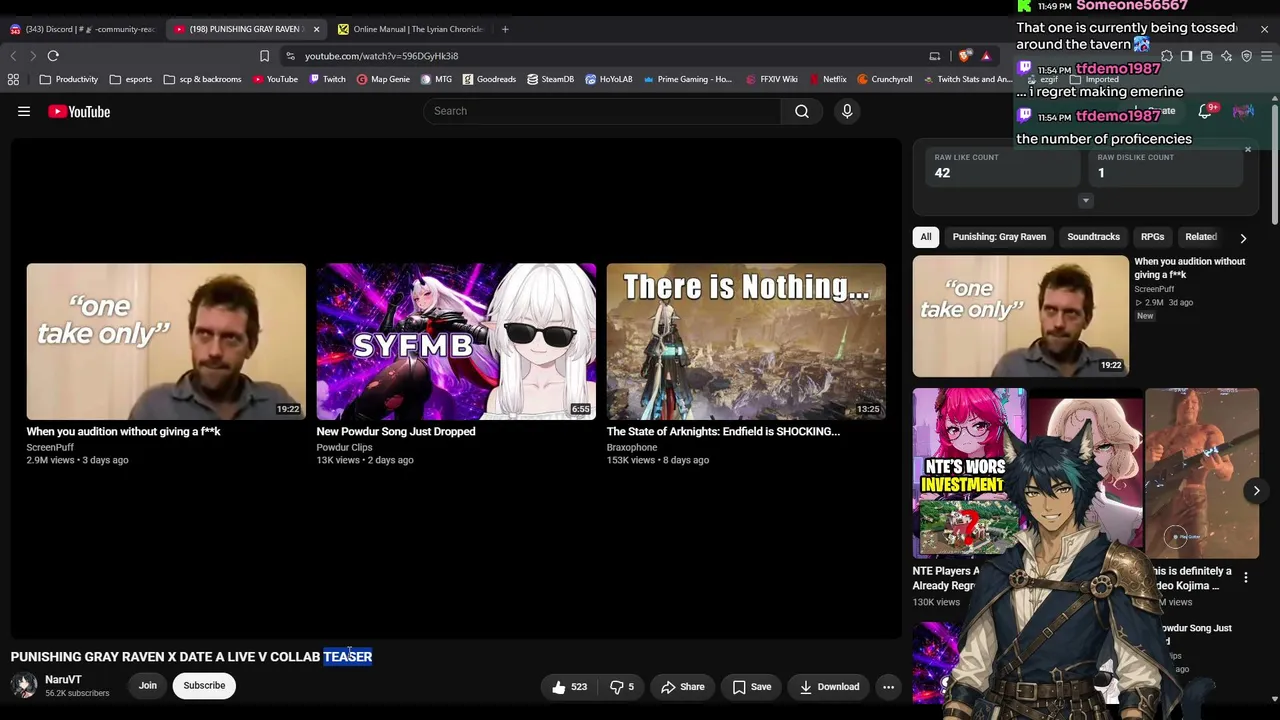Bookmark this page using the bookmark icon
The height and width of the screenshot is (720, 1280).
pyautogui.click(x=264, y=56)
